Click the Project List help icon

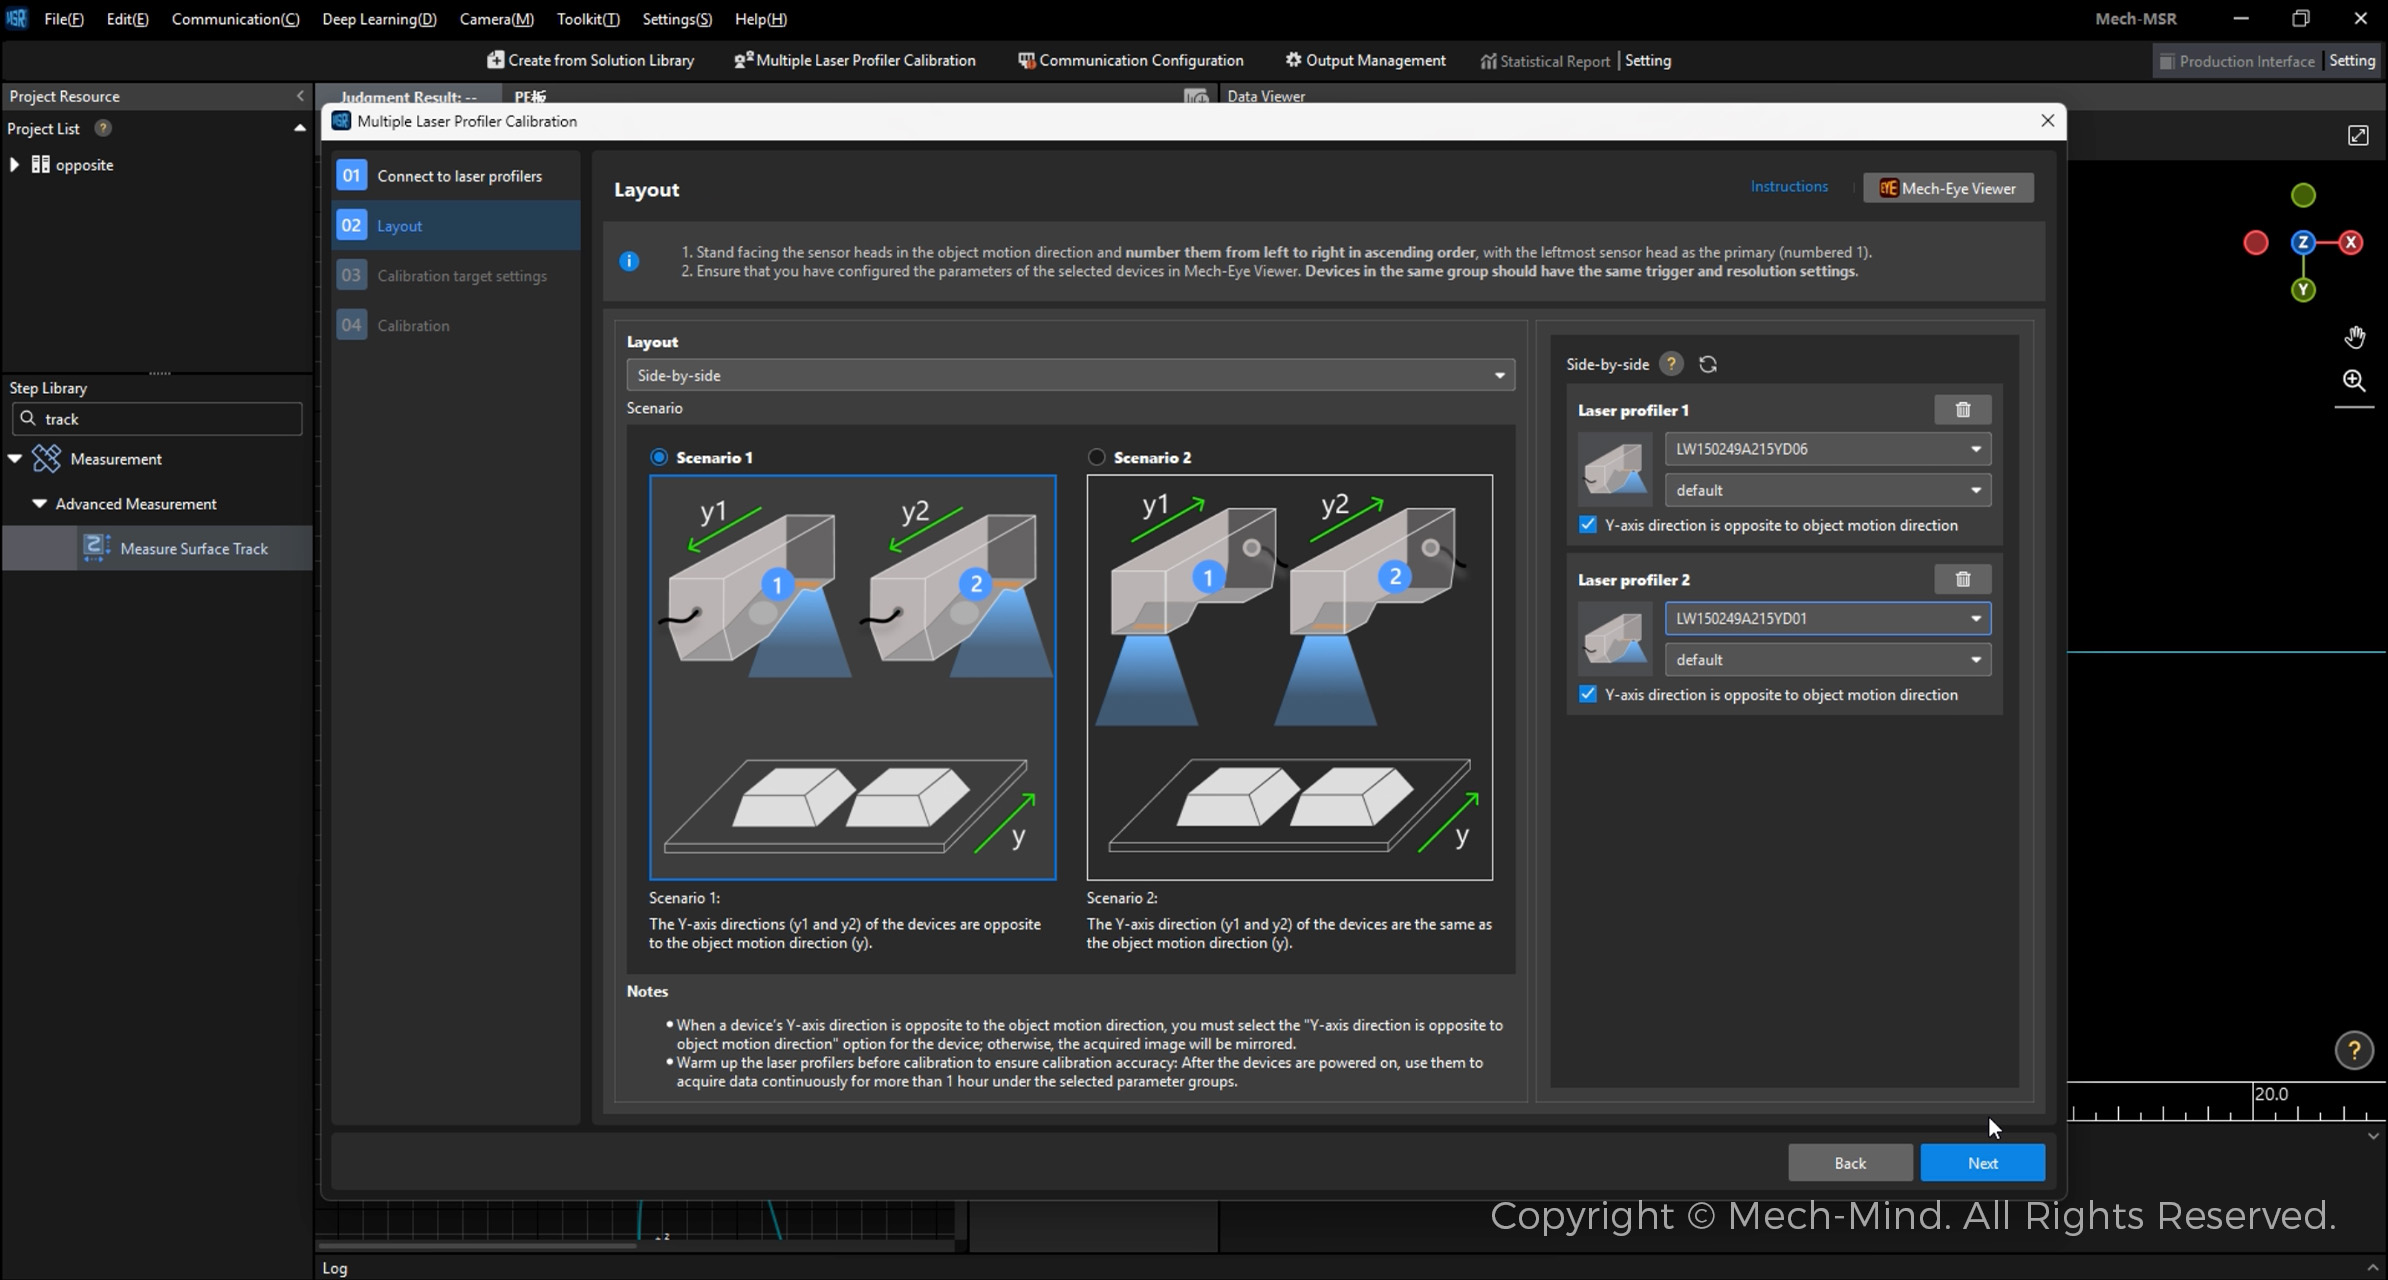pyautogui.click(x=102, y=128)
